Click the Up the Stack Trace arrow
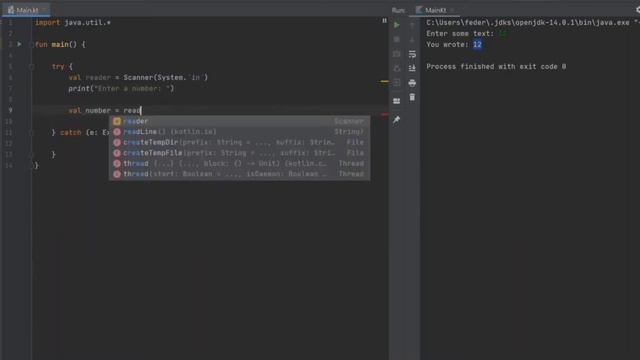Screen dimensions: 640x360 pos(412,25)
